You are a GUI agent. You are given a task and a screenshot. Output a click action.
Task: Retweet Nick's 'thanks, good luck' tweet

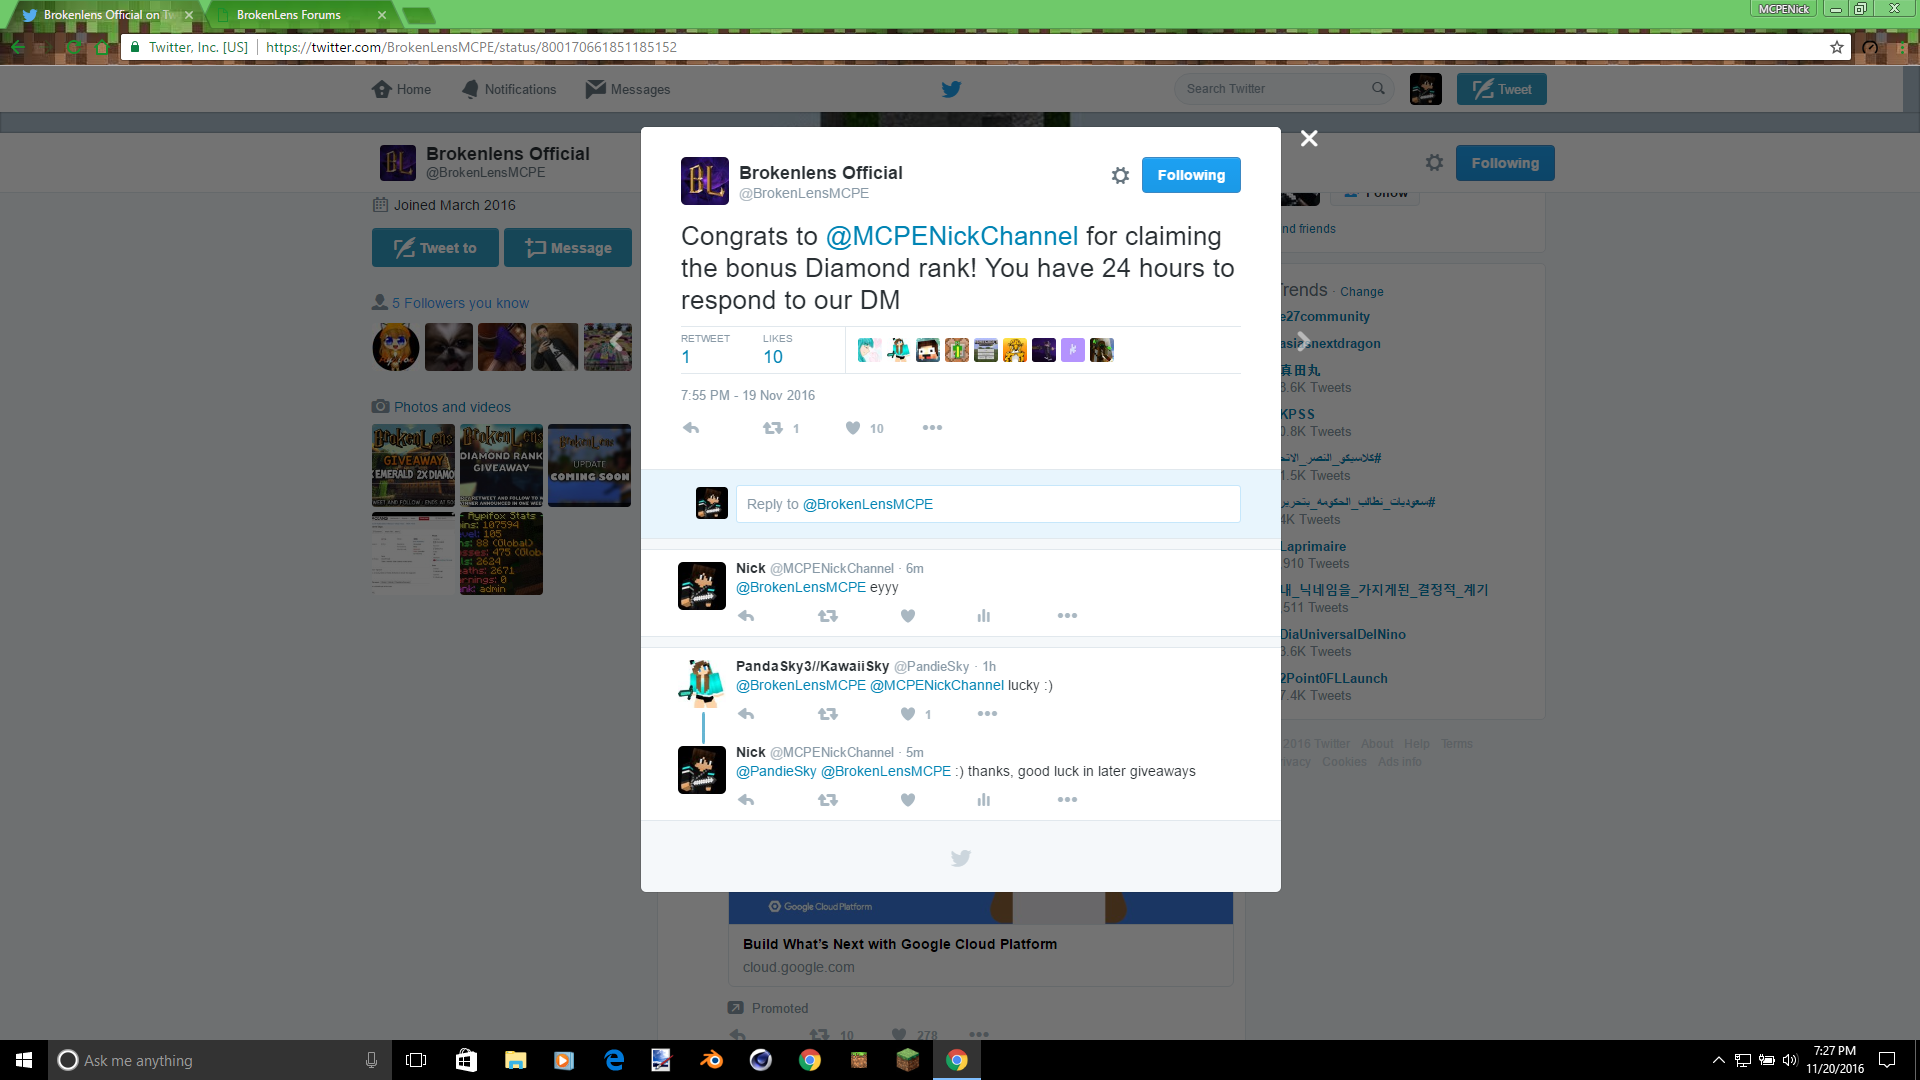[x=828, y=800]
